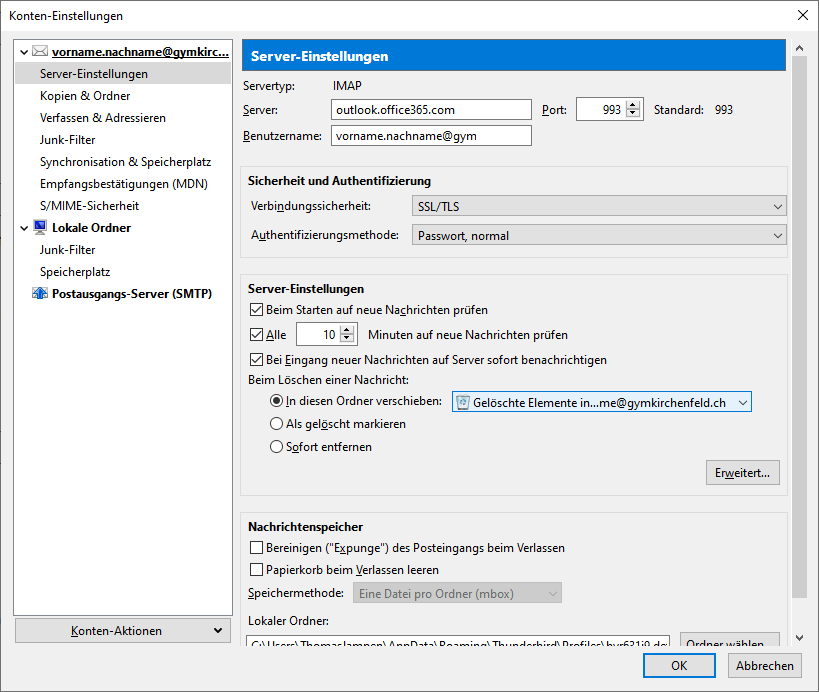Select 'Als gelöscht markieren' option
Screen dimensions: 819x692
pos(276,424)
